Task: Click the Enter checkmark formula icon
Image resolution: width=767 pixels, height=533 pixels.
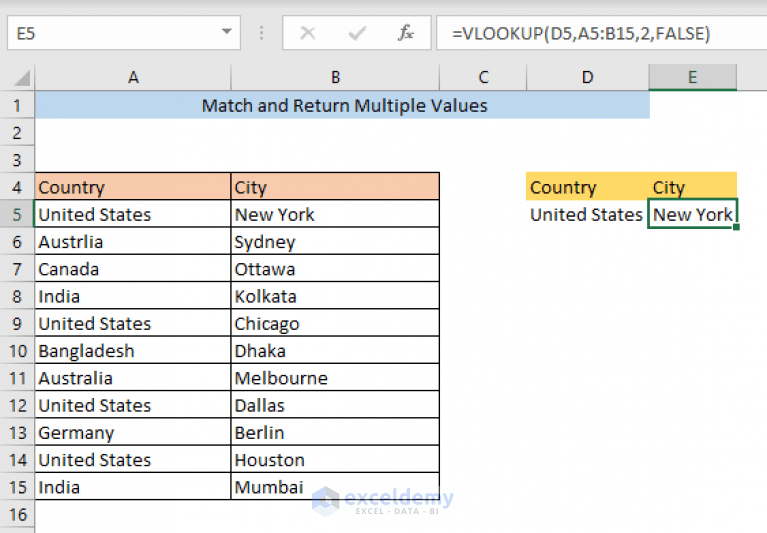Action: tap(357, 33)
